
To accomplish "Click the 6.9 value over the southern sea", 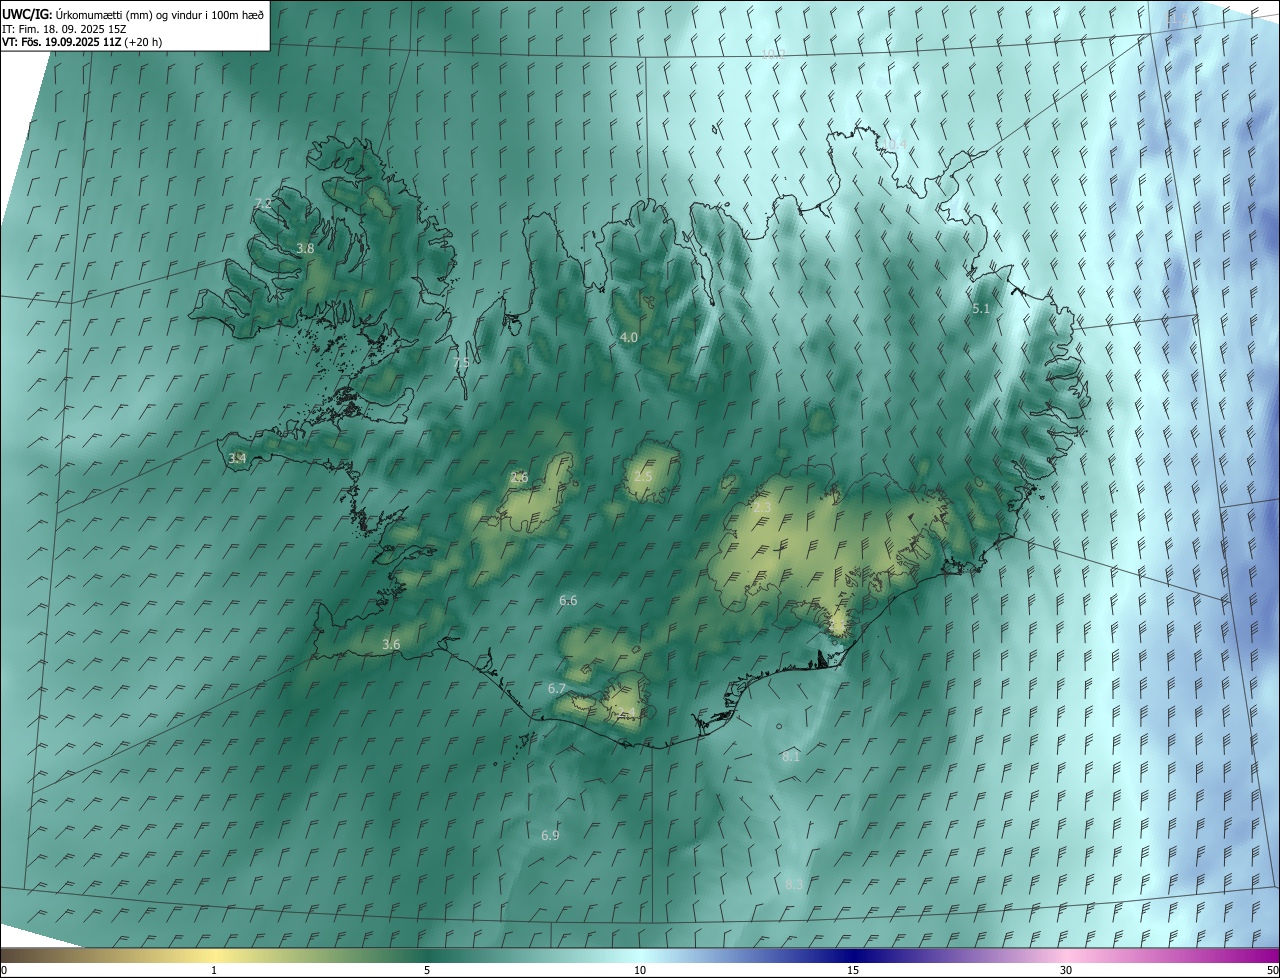I will pos(550,835).
